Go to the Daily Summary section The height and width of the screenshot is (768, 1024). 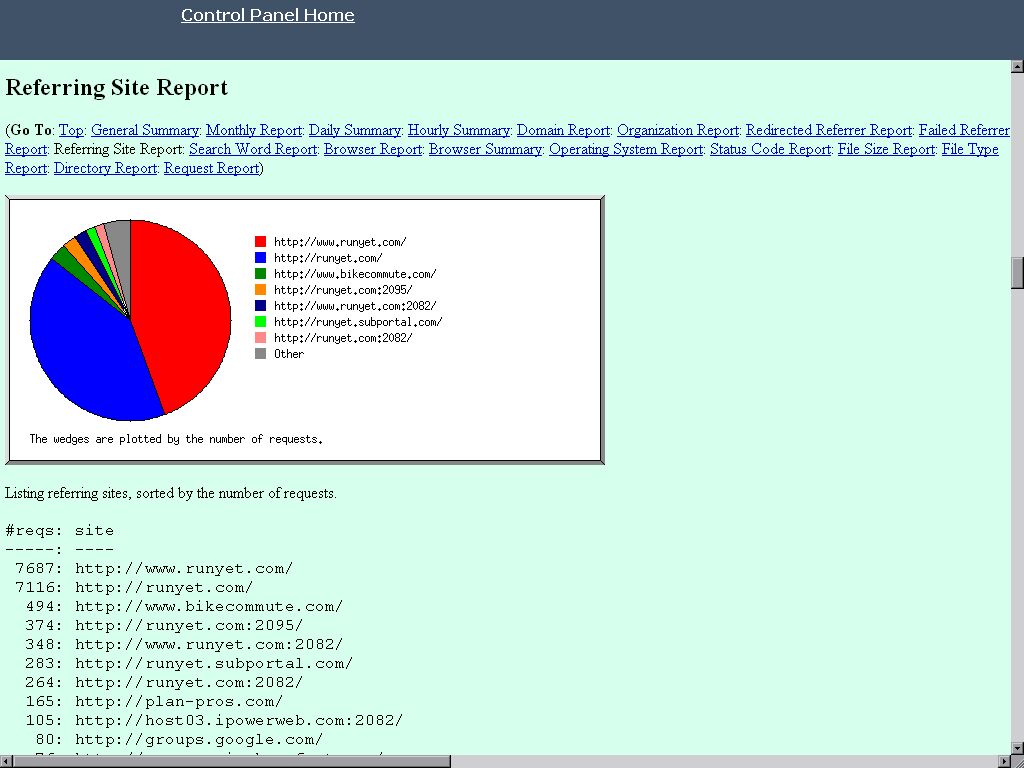coord(355,130)
